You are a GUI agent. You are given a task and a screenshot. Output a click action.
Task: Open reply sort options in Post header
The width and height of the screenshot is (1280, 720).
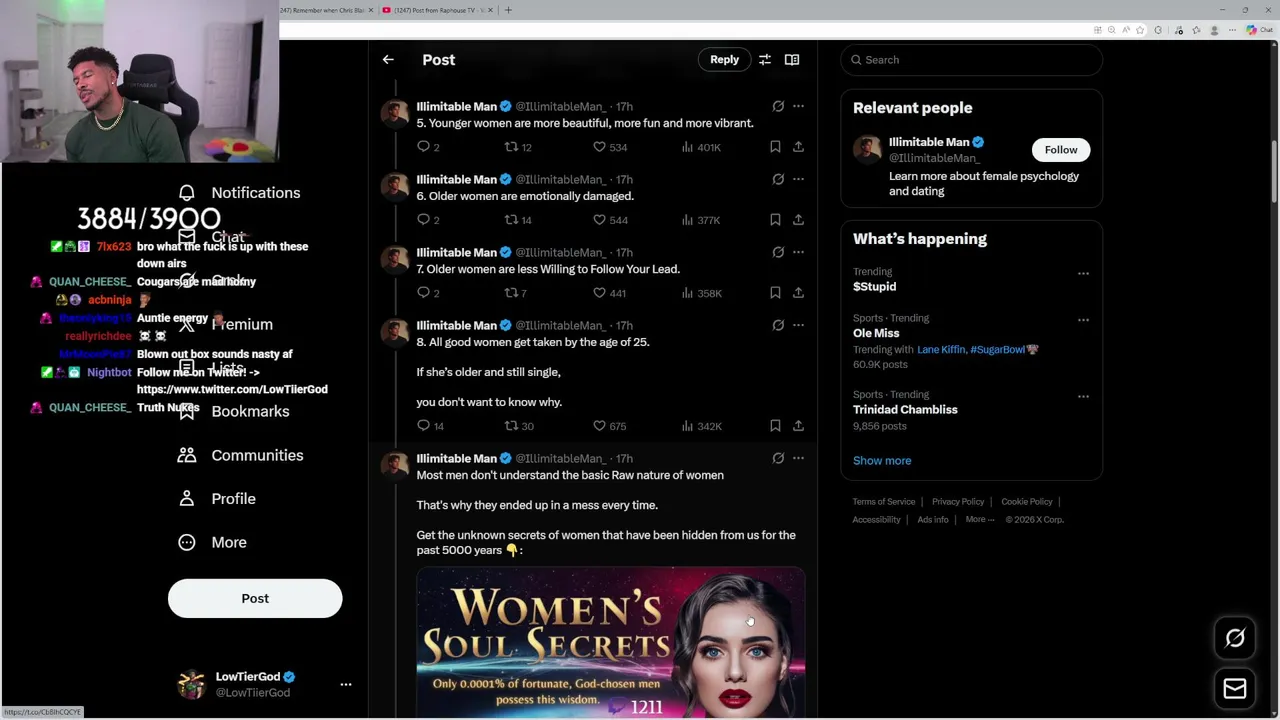coord(765,60)
